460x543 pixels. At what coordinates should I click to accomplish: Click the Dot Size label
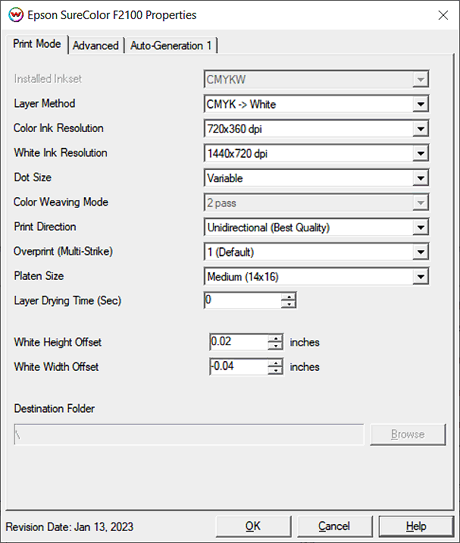pyautogui.click(x=33, y=177)
